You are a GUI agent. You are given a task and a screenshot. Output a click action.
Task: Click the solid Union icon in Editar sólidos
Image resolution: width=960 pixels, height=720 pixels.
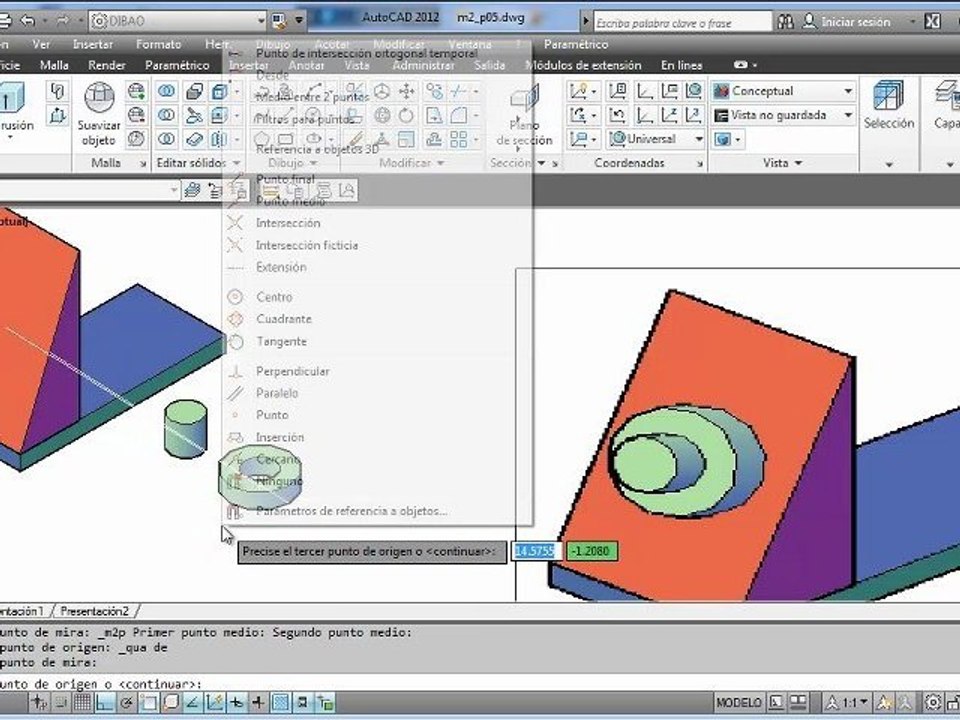(166, 91)
